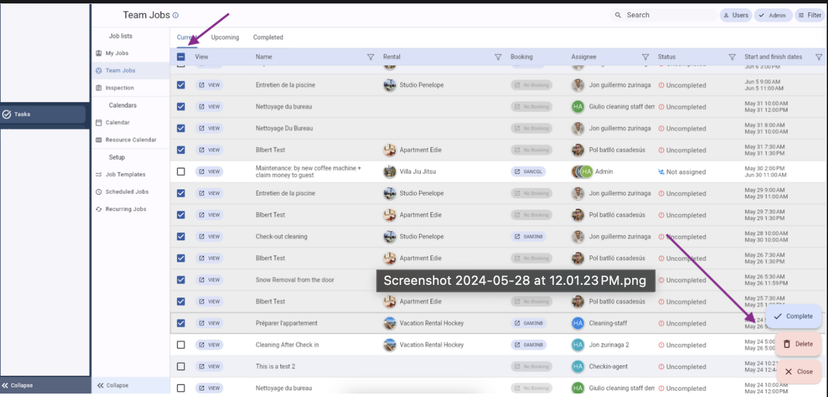Click the Cleaning After Check in job name
The image size is (828, 397).
pos(287,345)
